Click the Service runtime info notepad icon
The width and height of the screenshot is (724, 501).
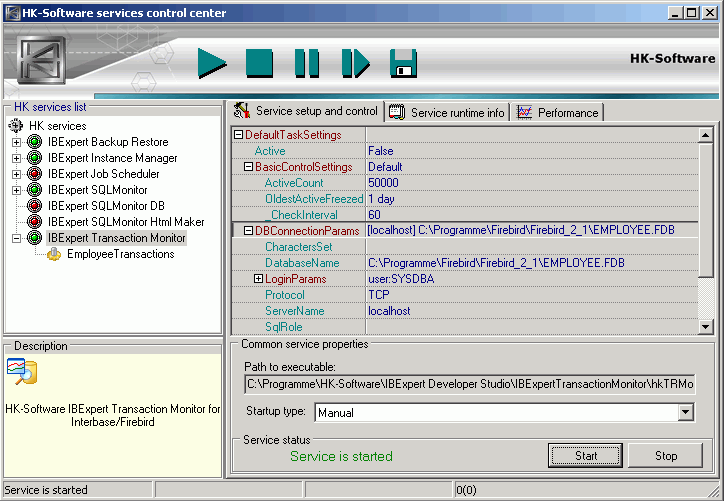[397, 112]
